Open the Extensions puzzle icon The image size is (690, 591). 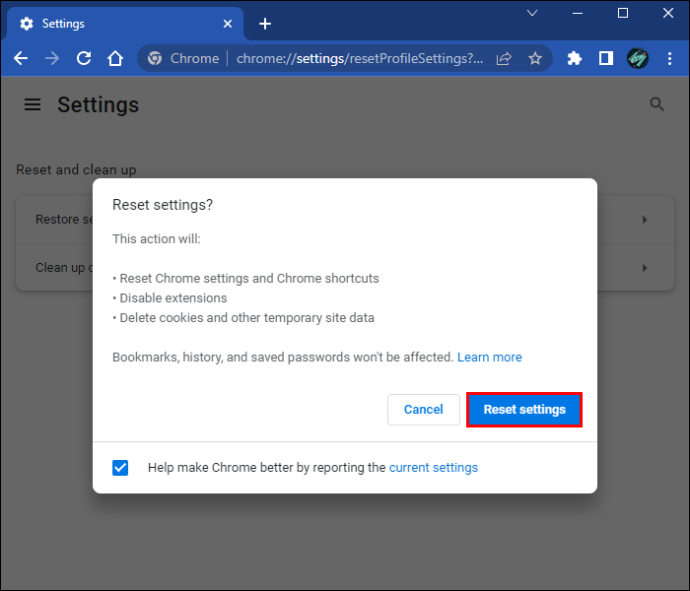(574, 58)
